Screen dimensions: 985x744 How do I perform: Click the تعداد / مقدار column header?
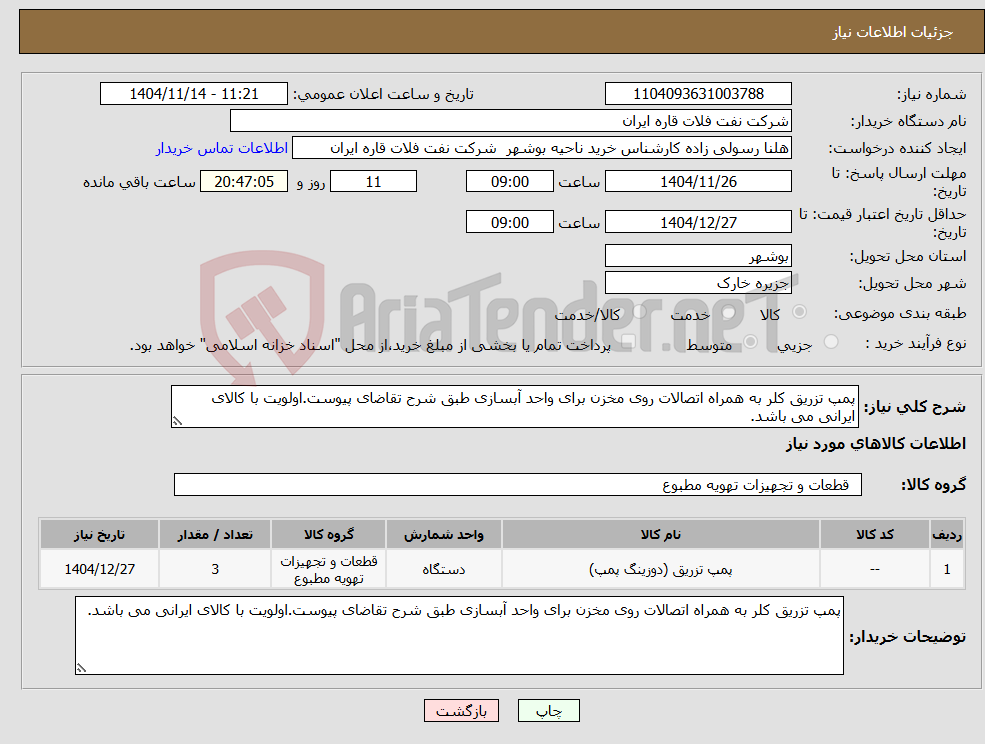[215, 535]
